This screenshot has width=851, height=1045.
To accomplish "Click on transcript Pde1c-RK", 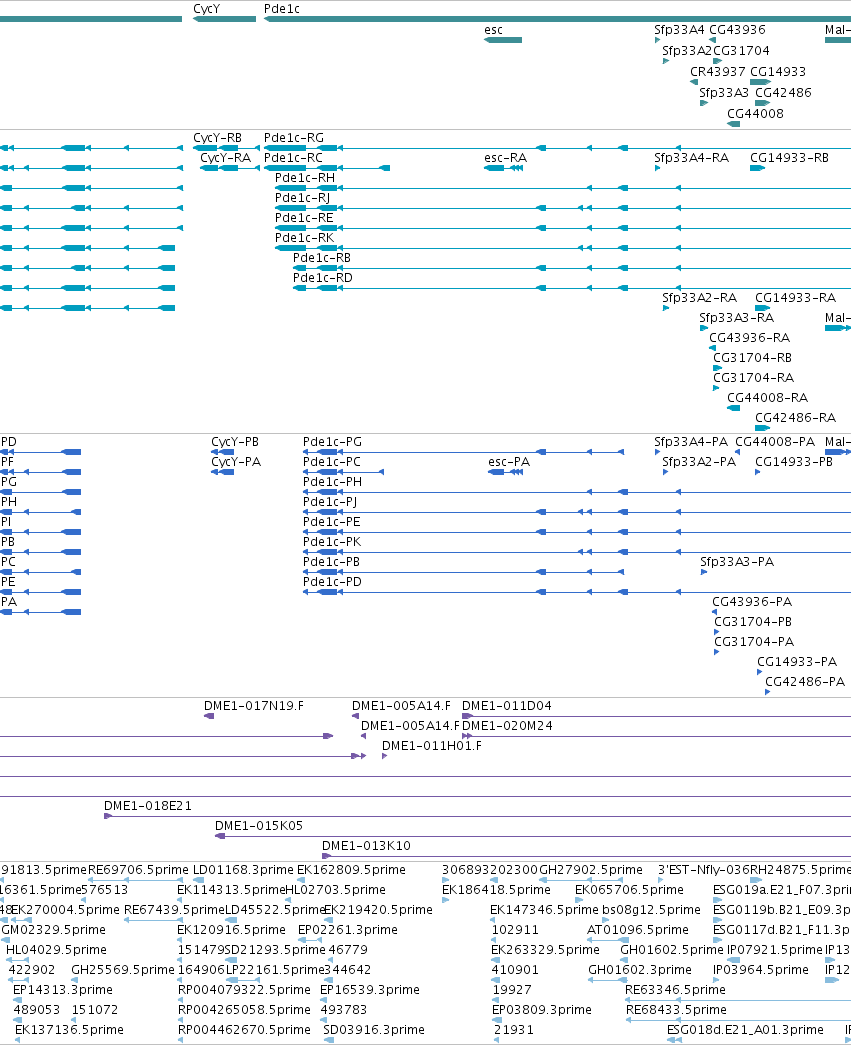I will pos(305,238).
